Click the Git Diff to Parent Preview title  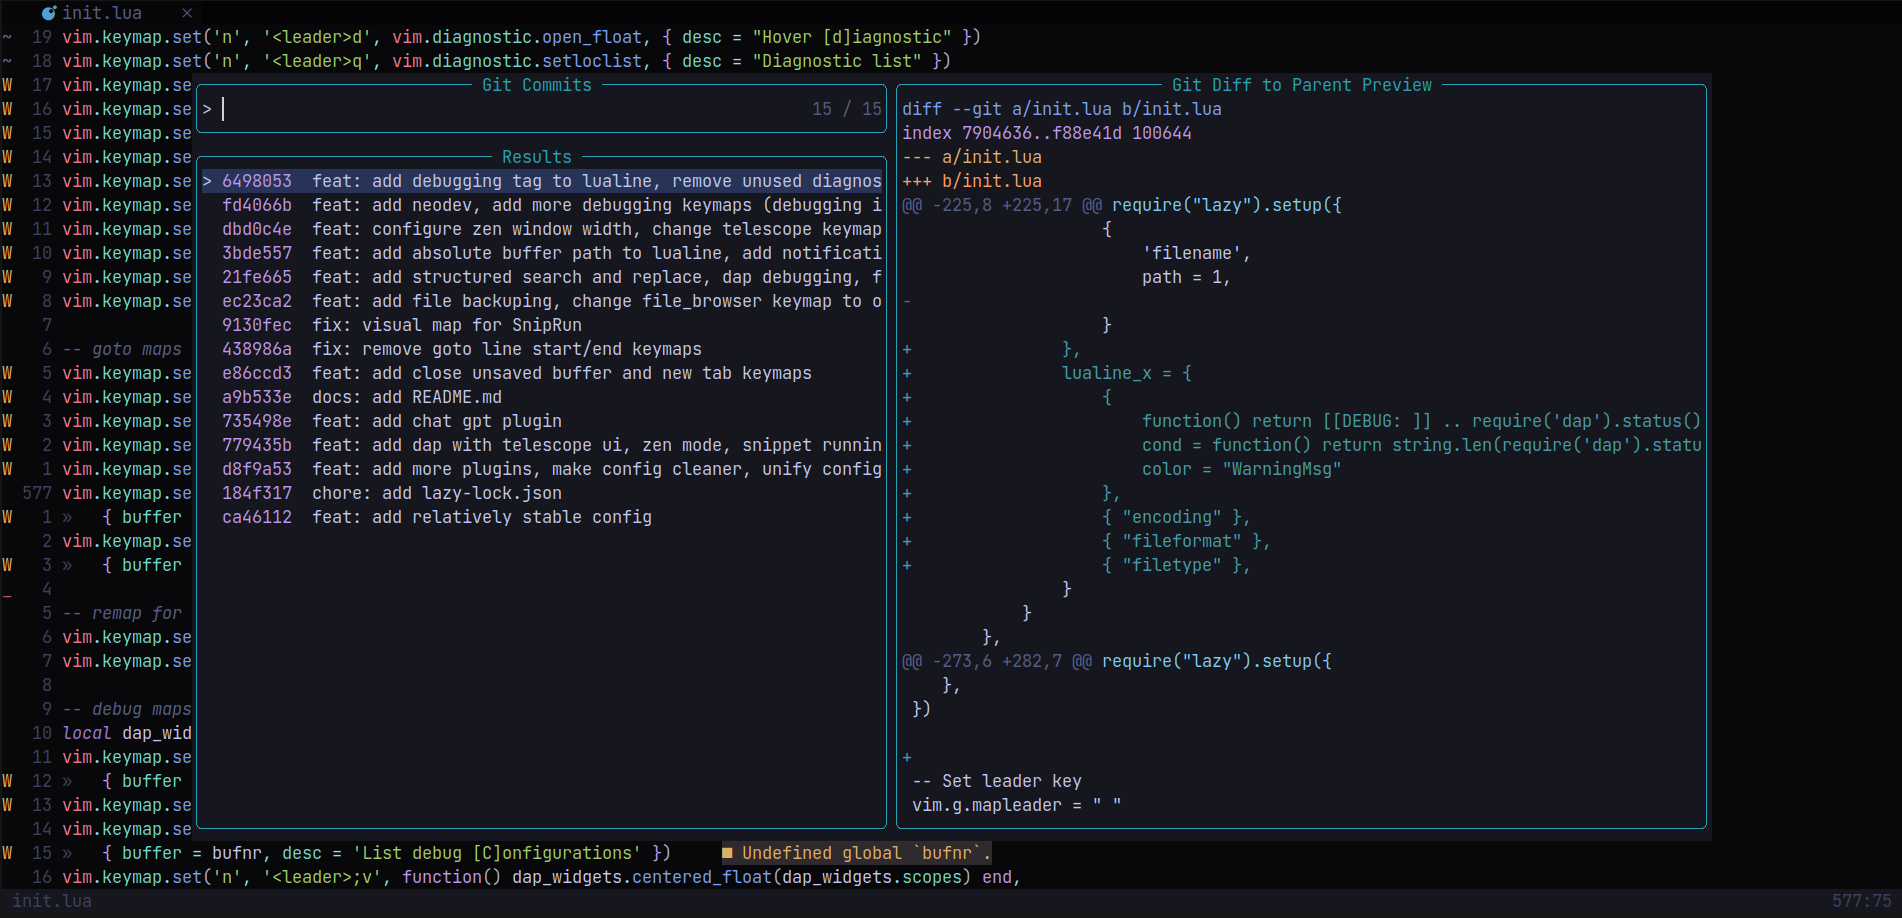pos(1302,85)
